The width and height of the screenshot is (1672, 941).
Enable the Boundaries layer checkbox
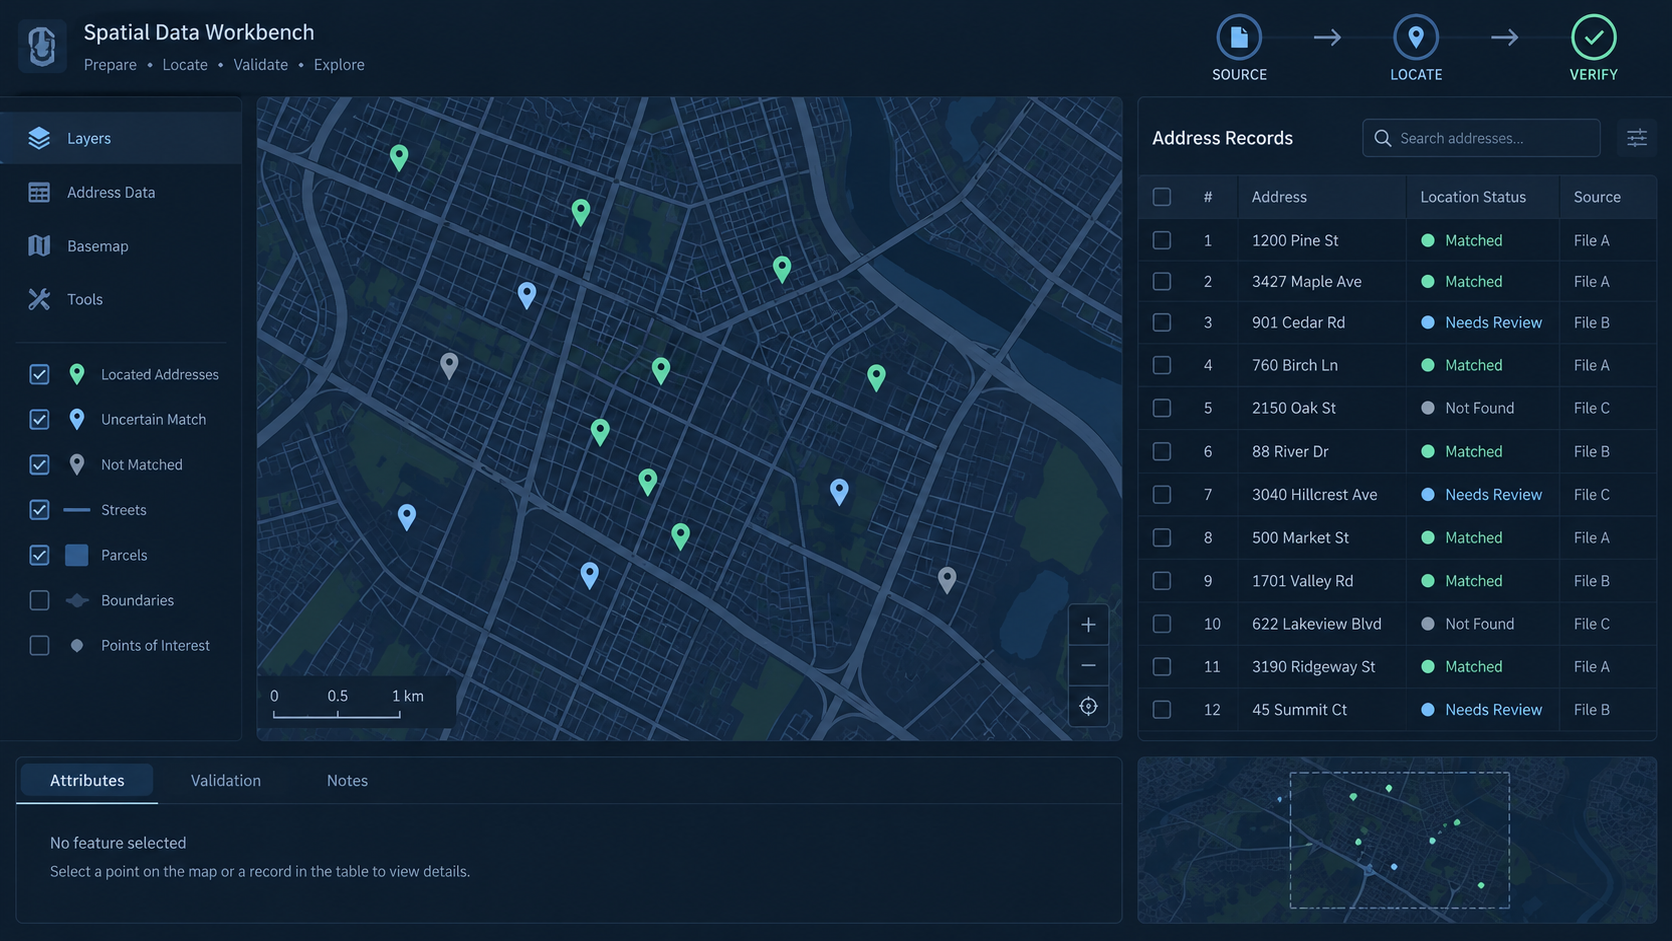point(39,600)
